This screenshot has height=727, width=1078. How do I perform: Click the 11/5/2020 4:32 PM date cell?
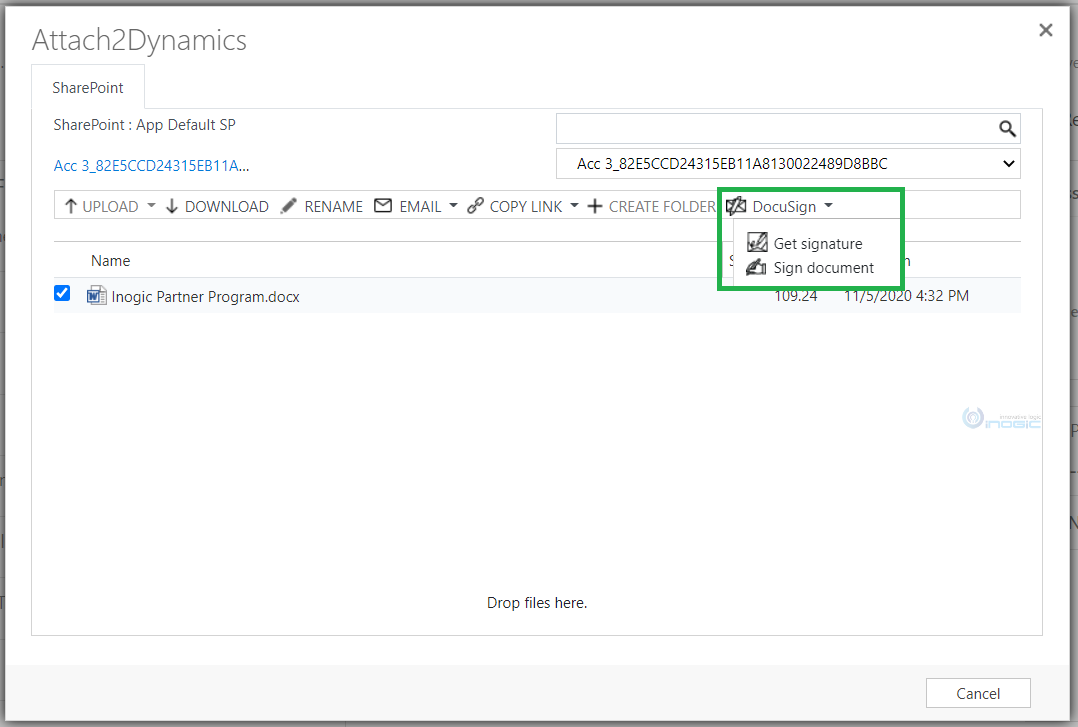tap(906, 296)
